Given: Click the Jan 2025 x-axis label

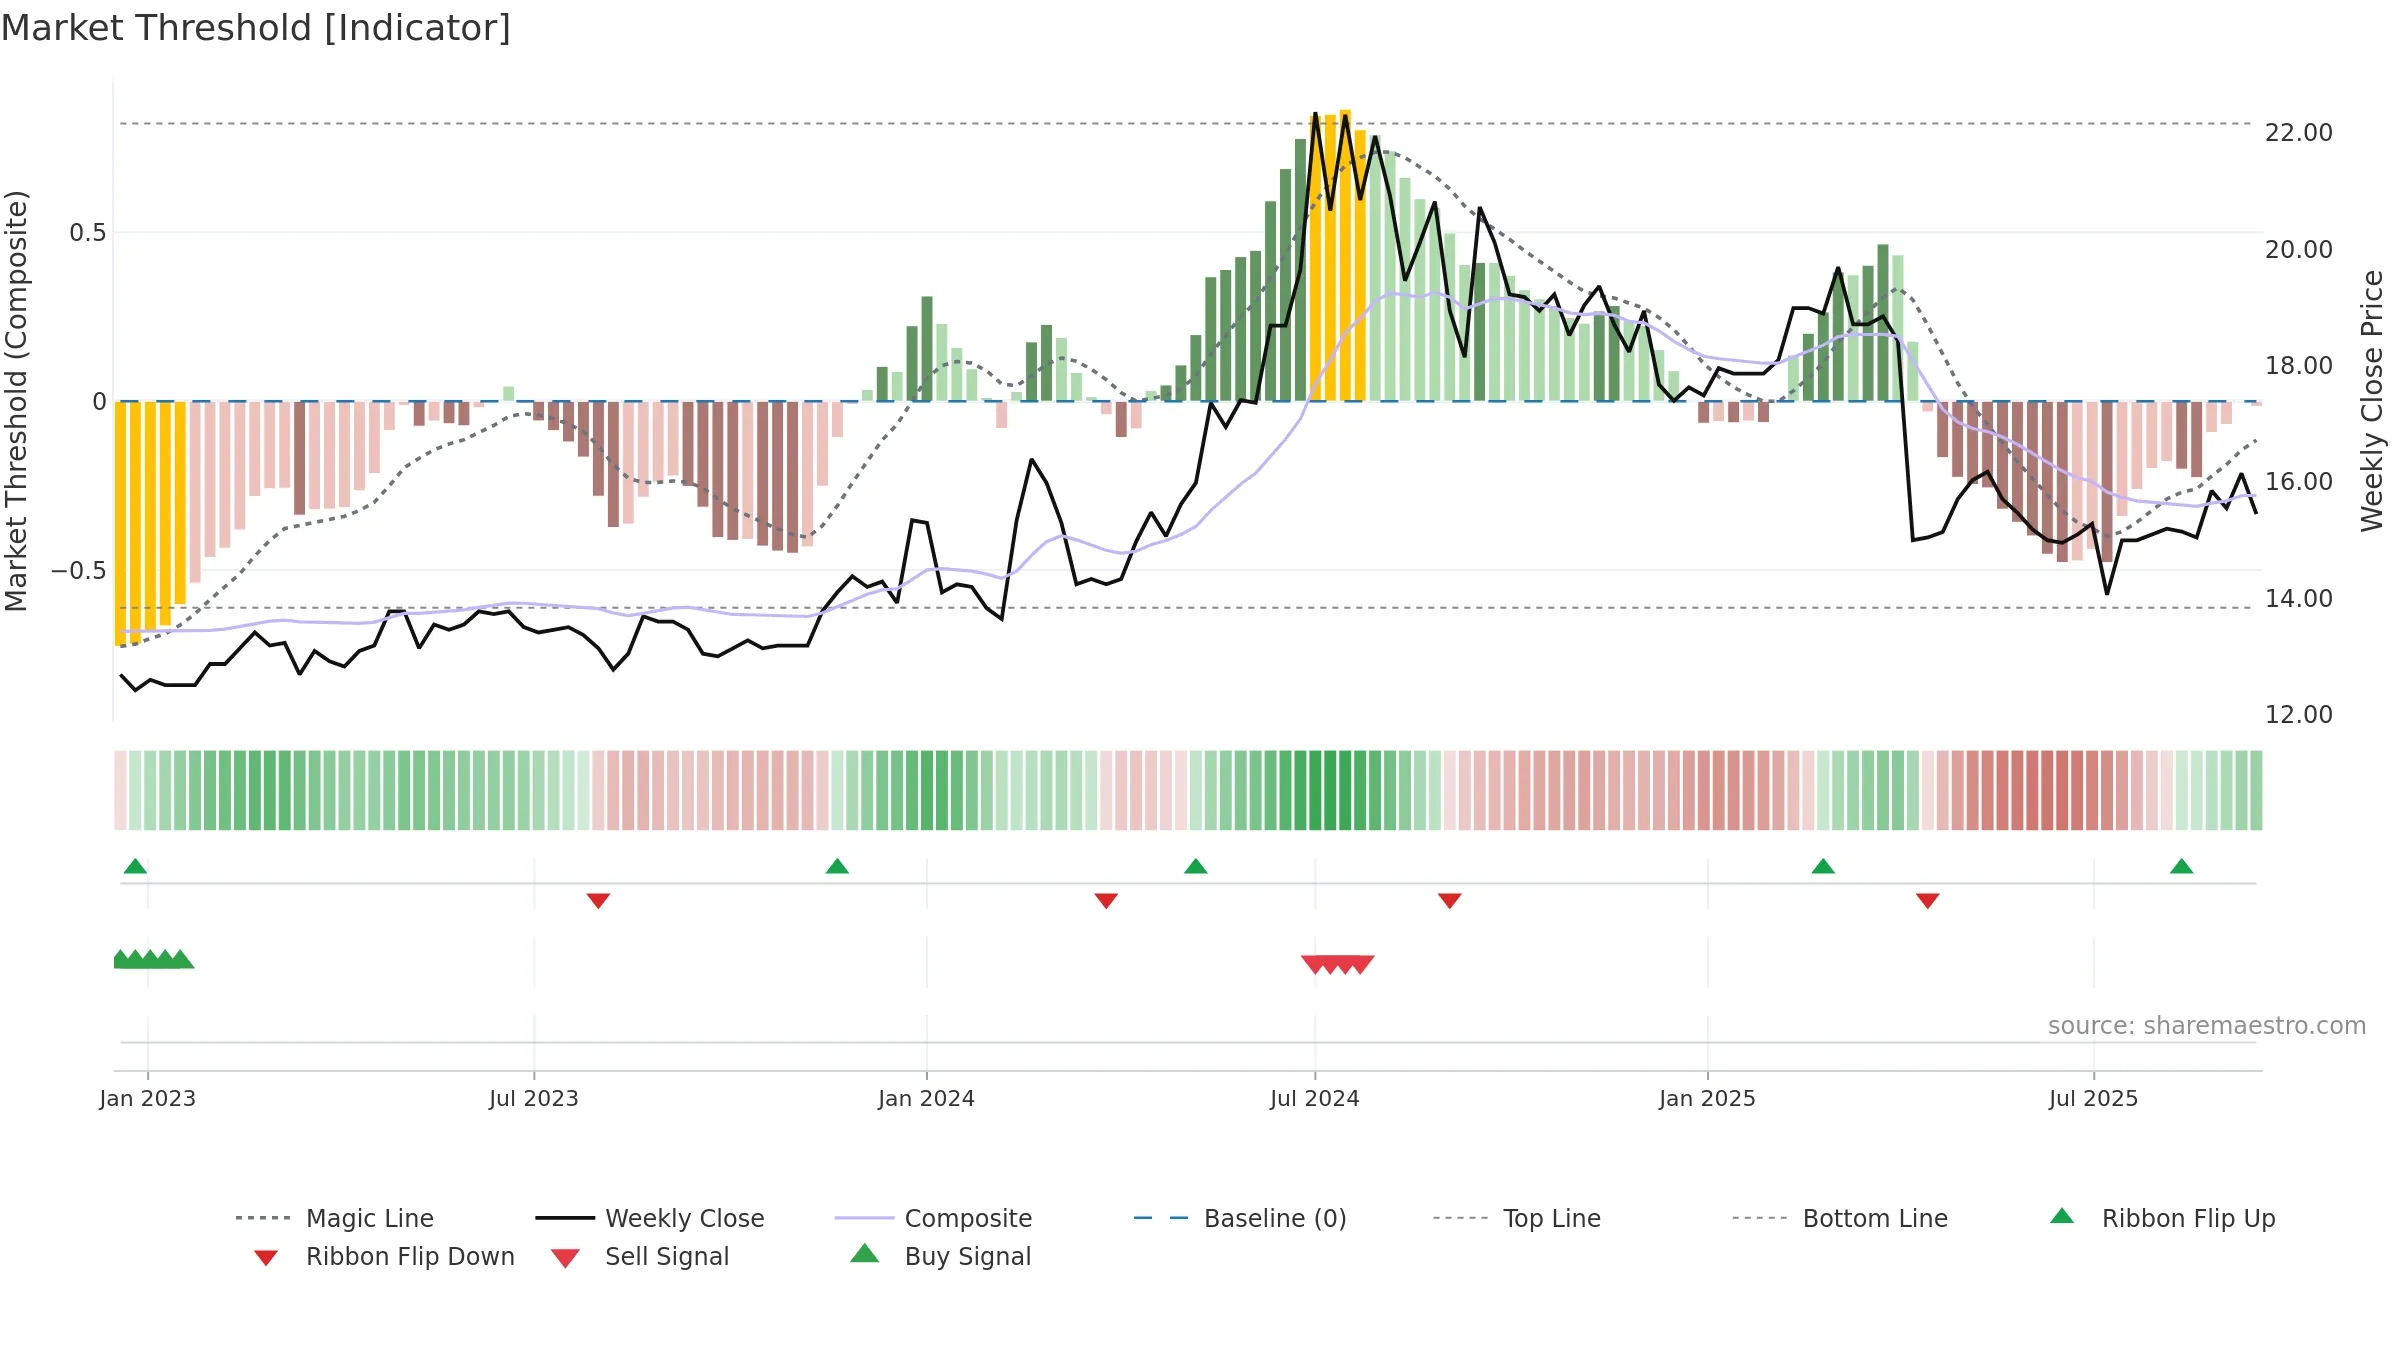Looking at the screenshot, I should (1708, 1098).
